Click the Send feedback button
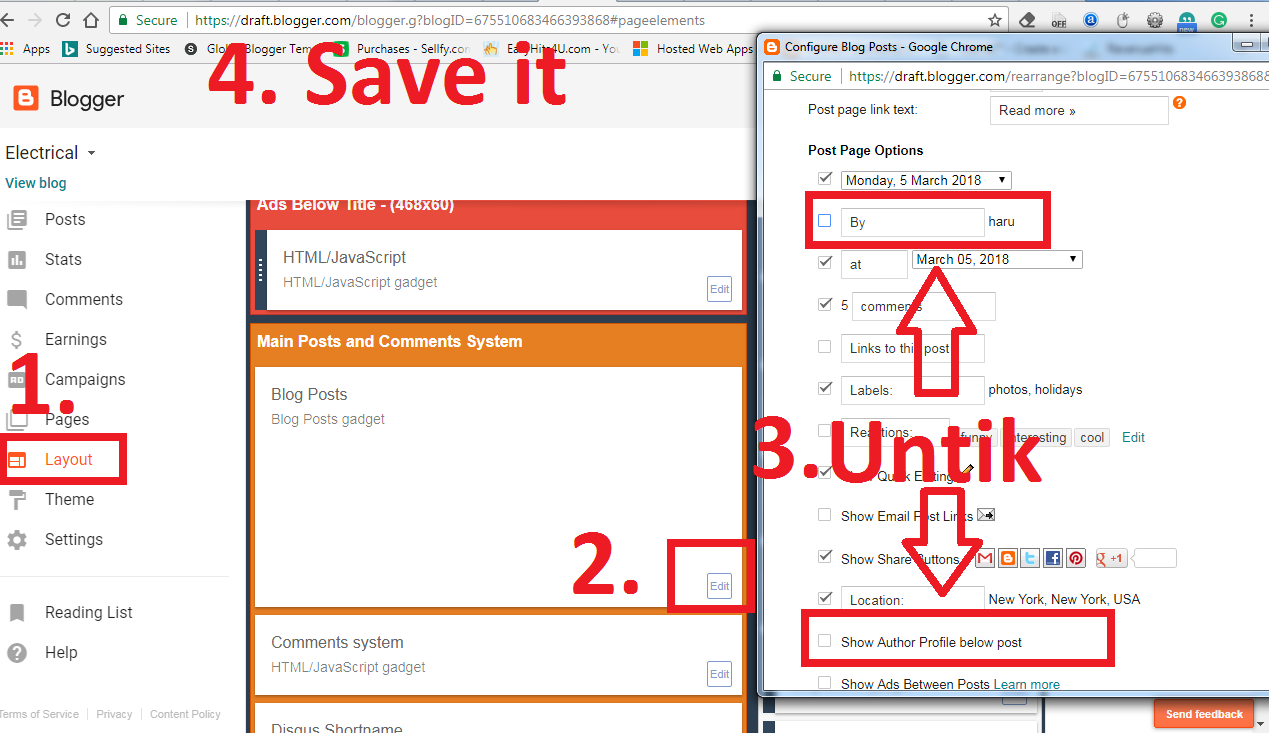The width and height of the screenshot is (1269, 733). pyautogui.click(x=1204, y=714)
